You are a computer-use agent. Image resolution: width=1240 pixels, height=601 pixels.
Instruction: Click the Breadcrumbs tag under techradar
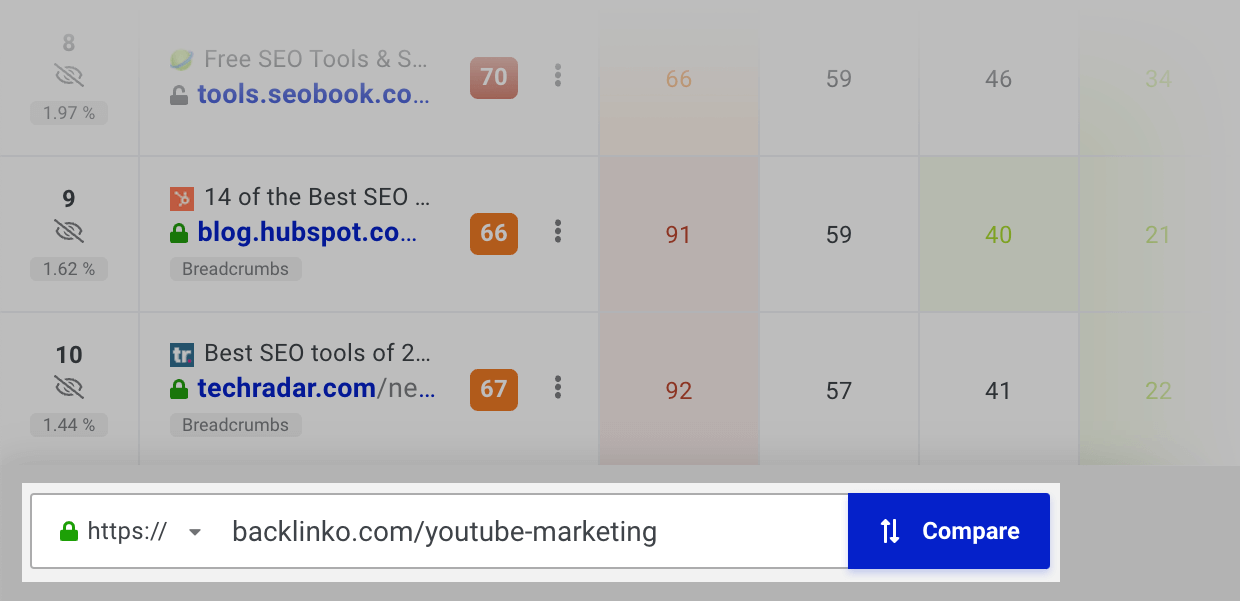pos(236,425)
